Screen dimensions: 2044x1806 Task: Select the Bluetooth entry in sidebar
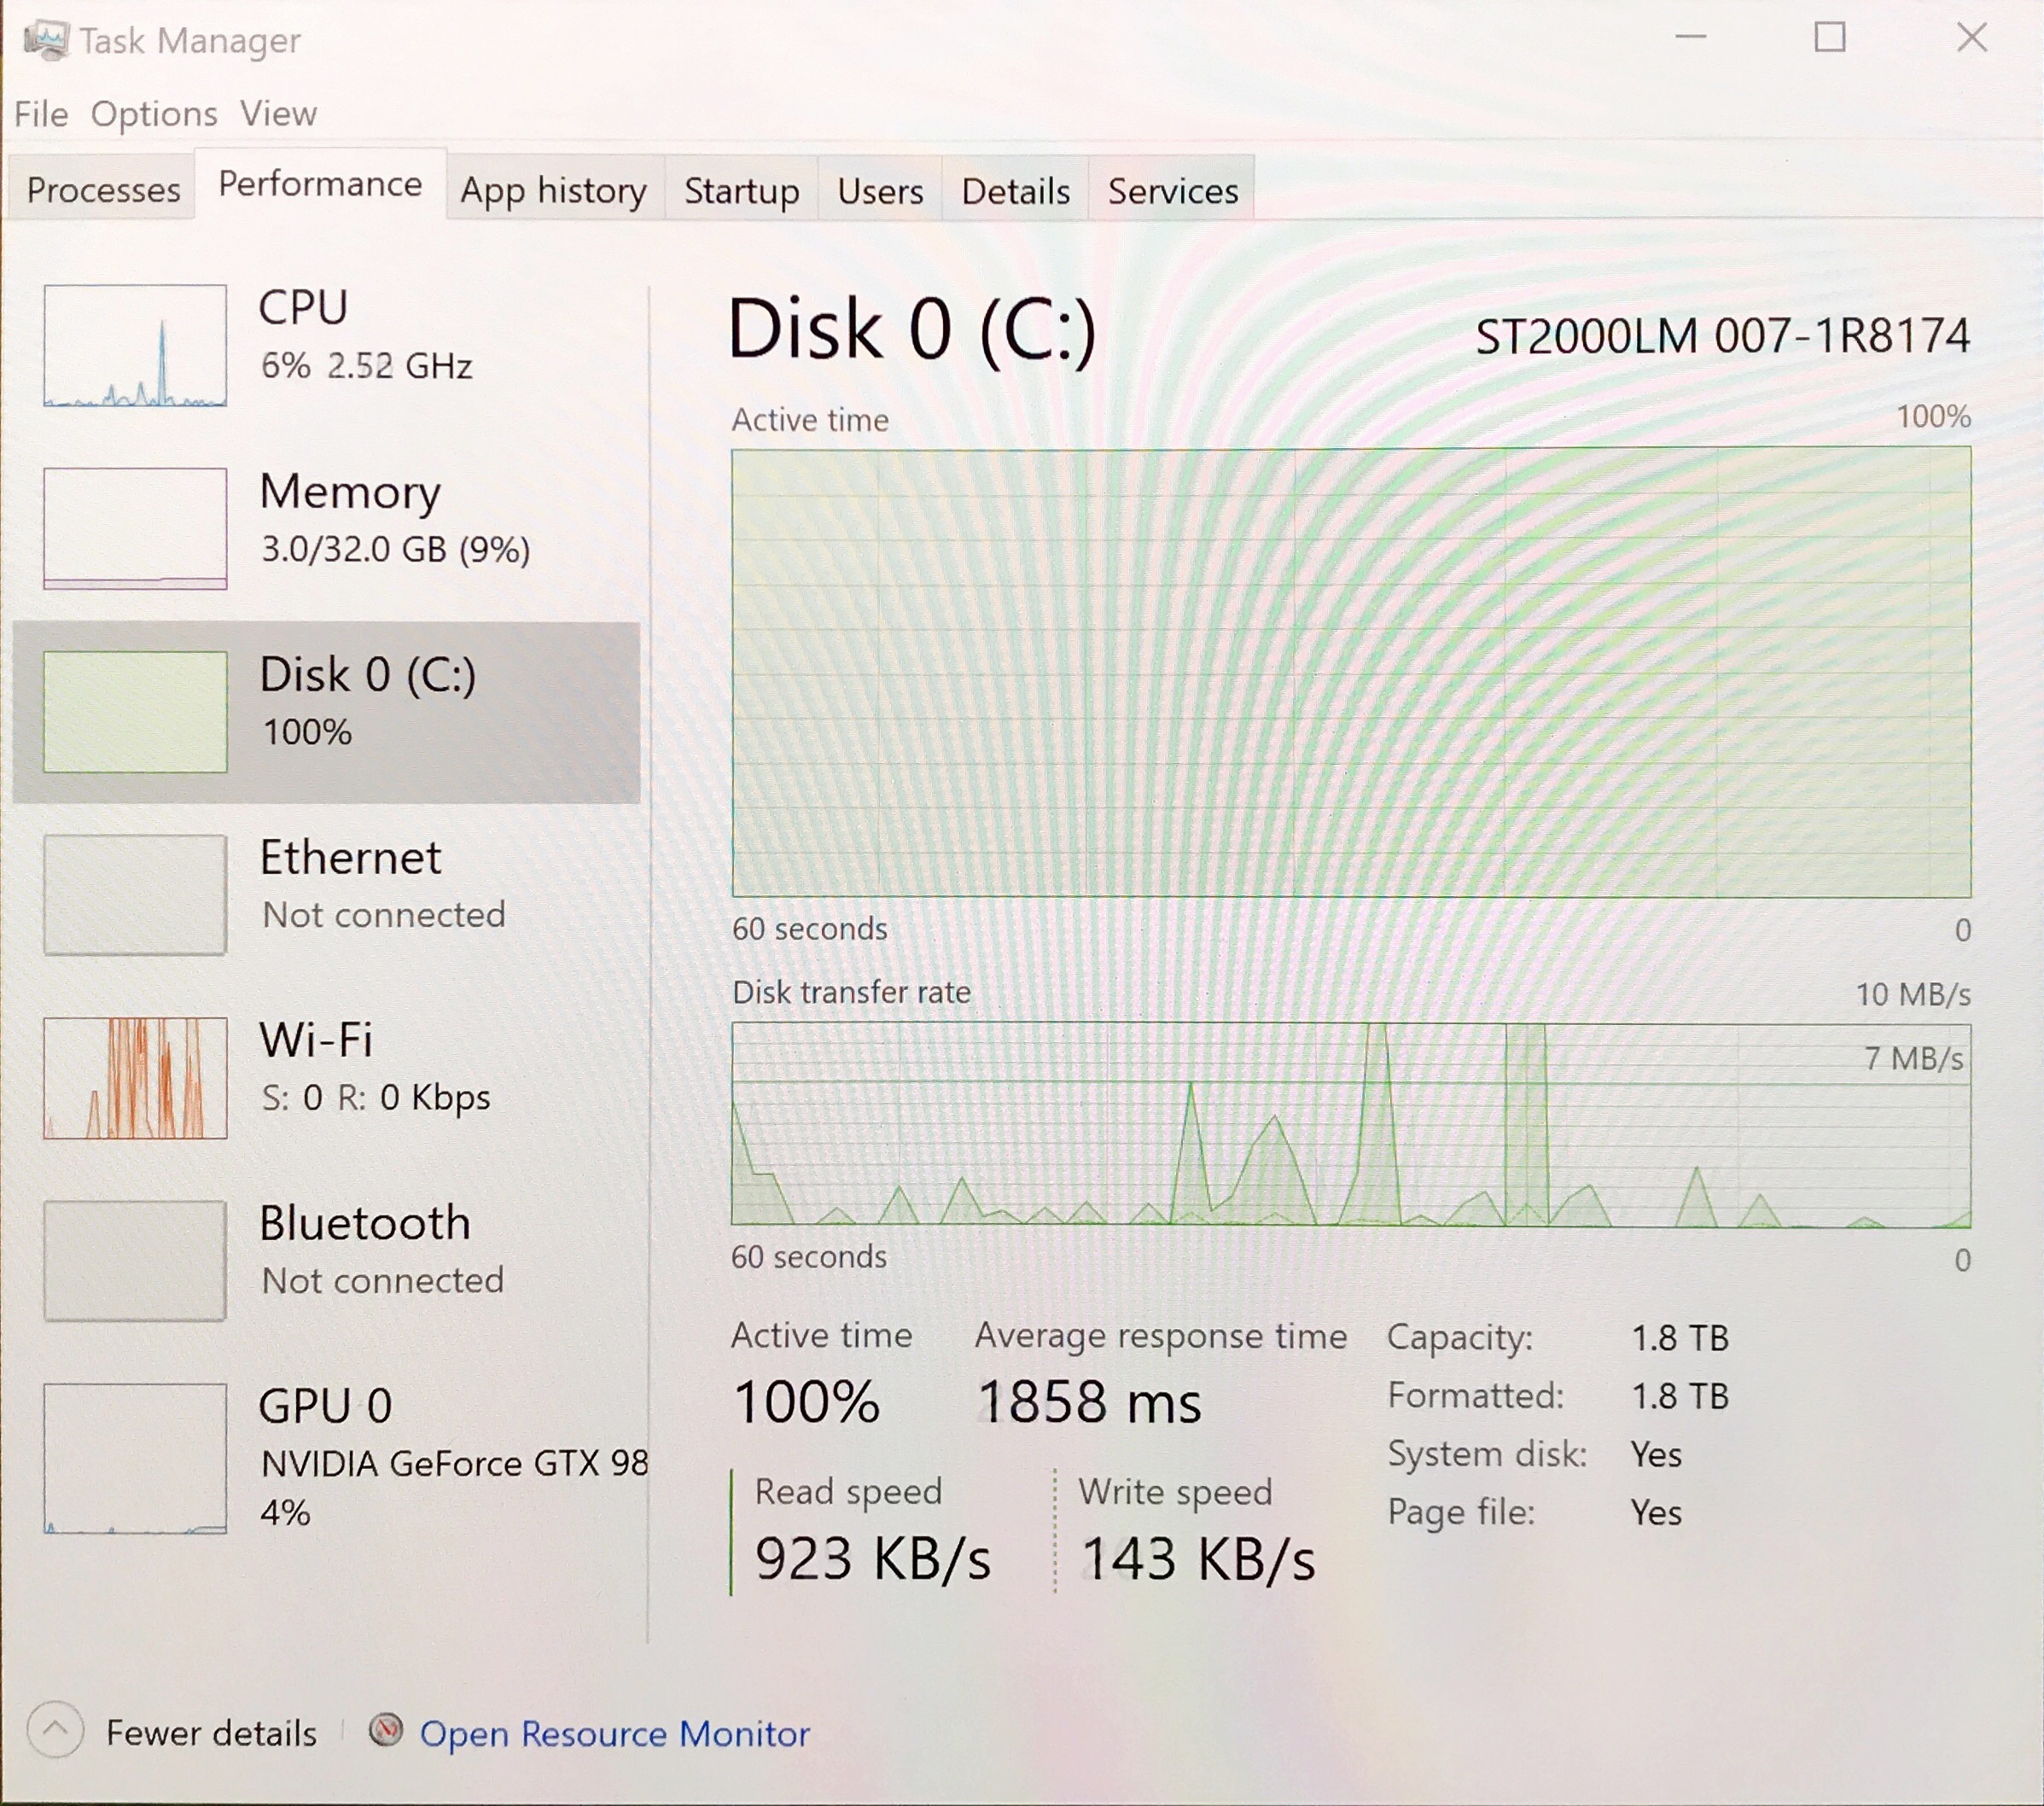pyautogui.click(x=365, y=1250)
